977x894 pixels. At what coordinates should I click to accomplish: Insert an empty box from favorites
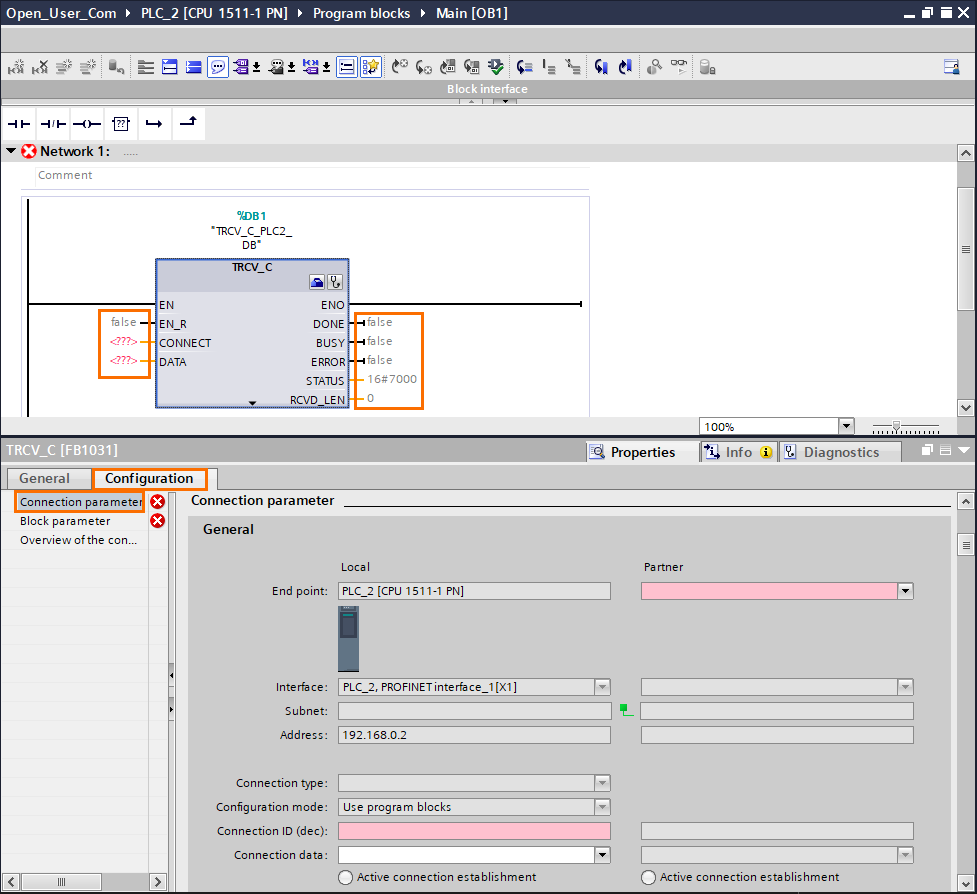click(x=120, y=124)
